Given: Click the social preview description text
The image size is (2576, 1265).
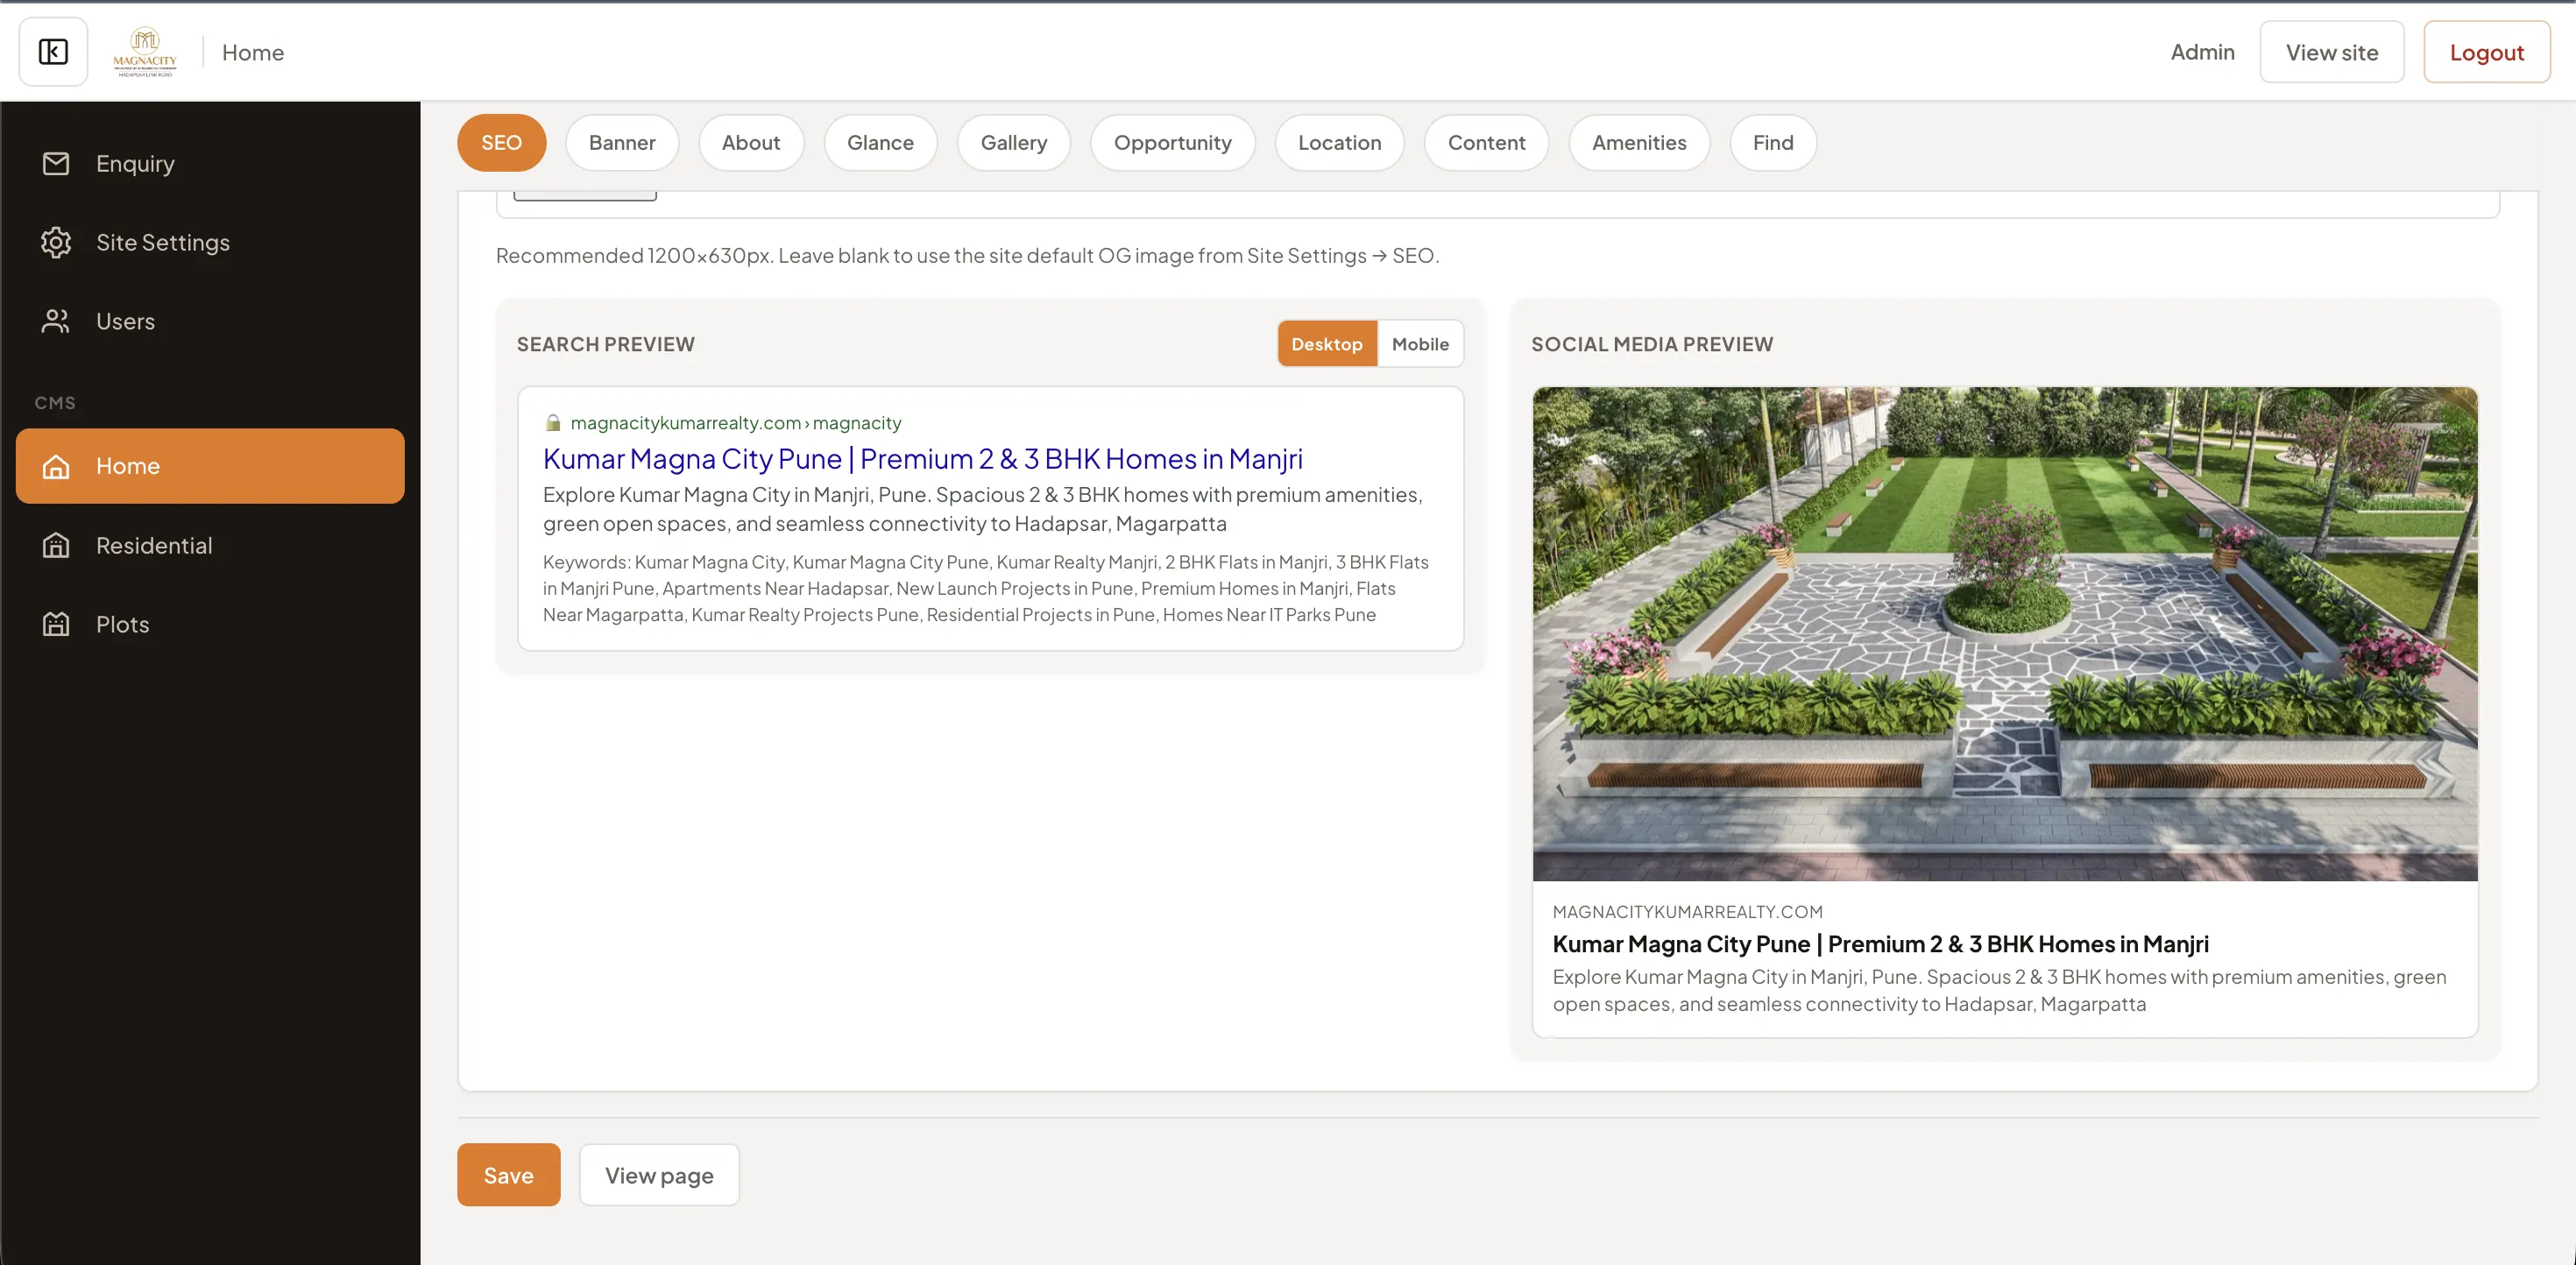Looking at the screenshot, I should pos(2000,990).
